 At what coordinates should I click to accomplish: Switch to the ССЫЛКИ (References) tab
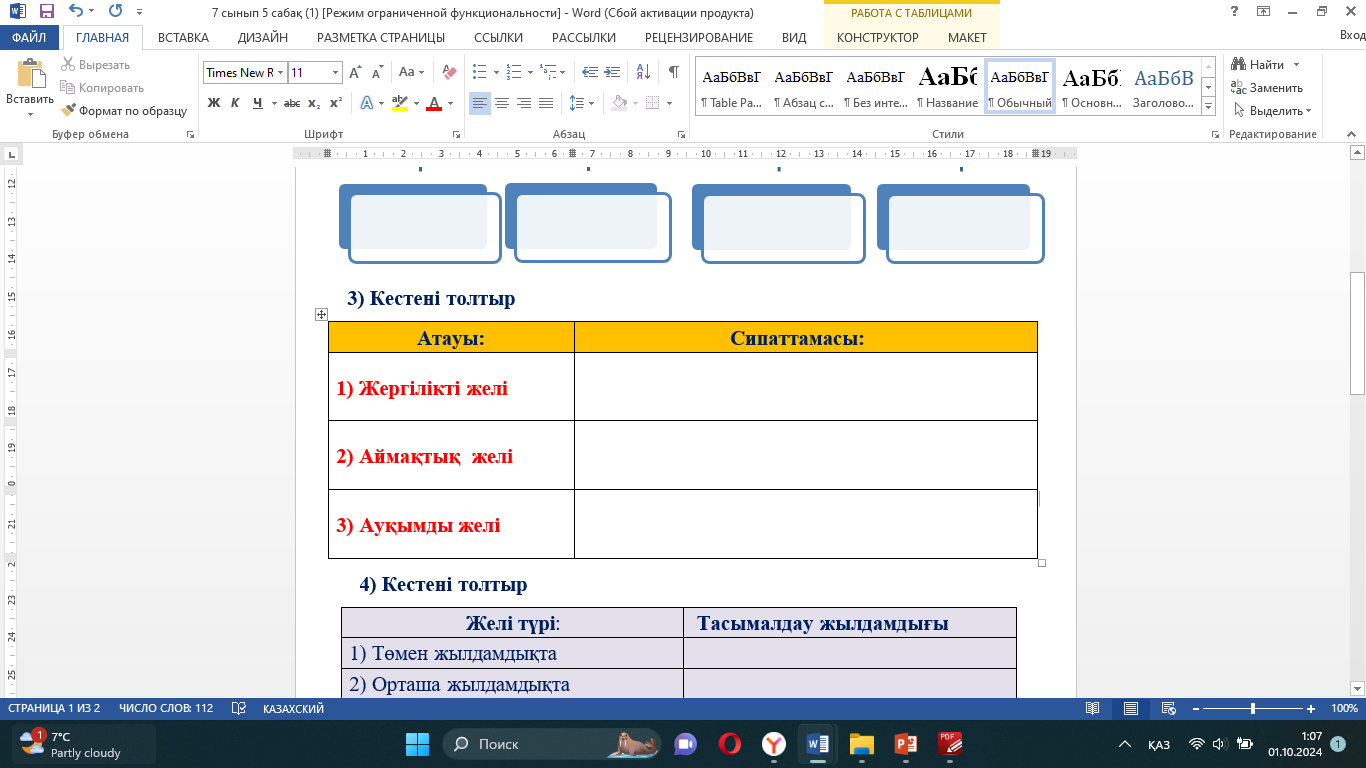[498, 38]
